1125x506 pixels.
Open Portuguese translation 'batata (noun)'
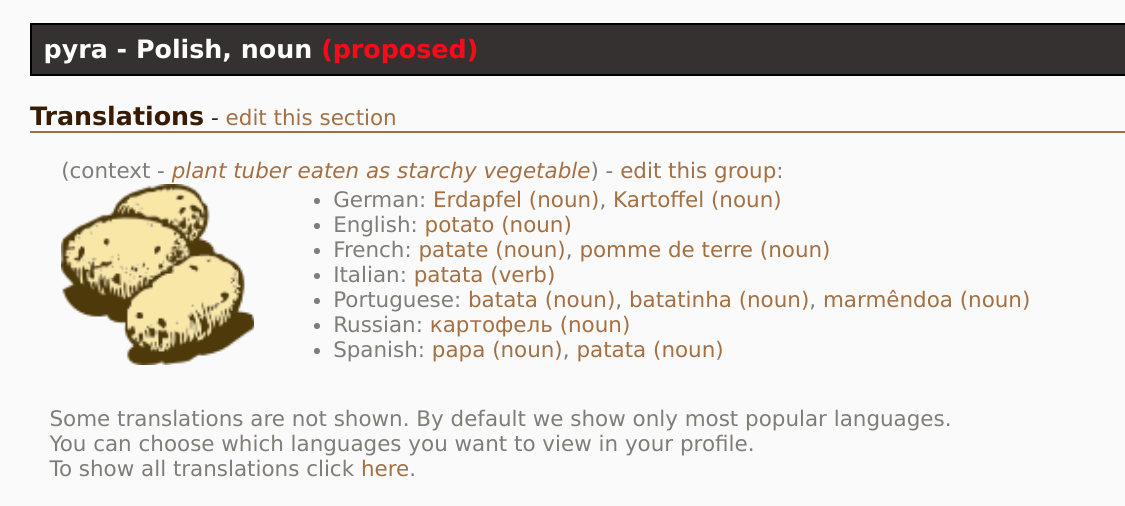541,300
